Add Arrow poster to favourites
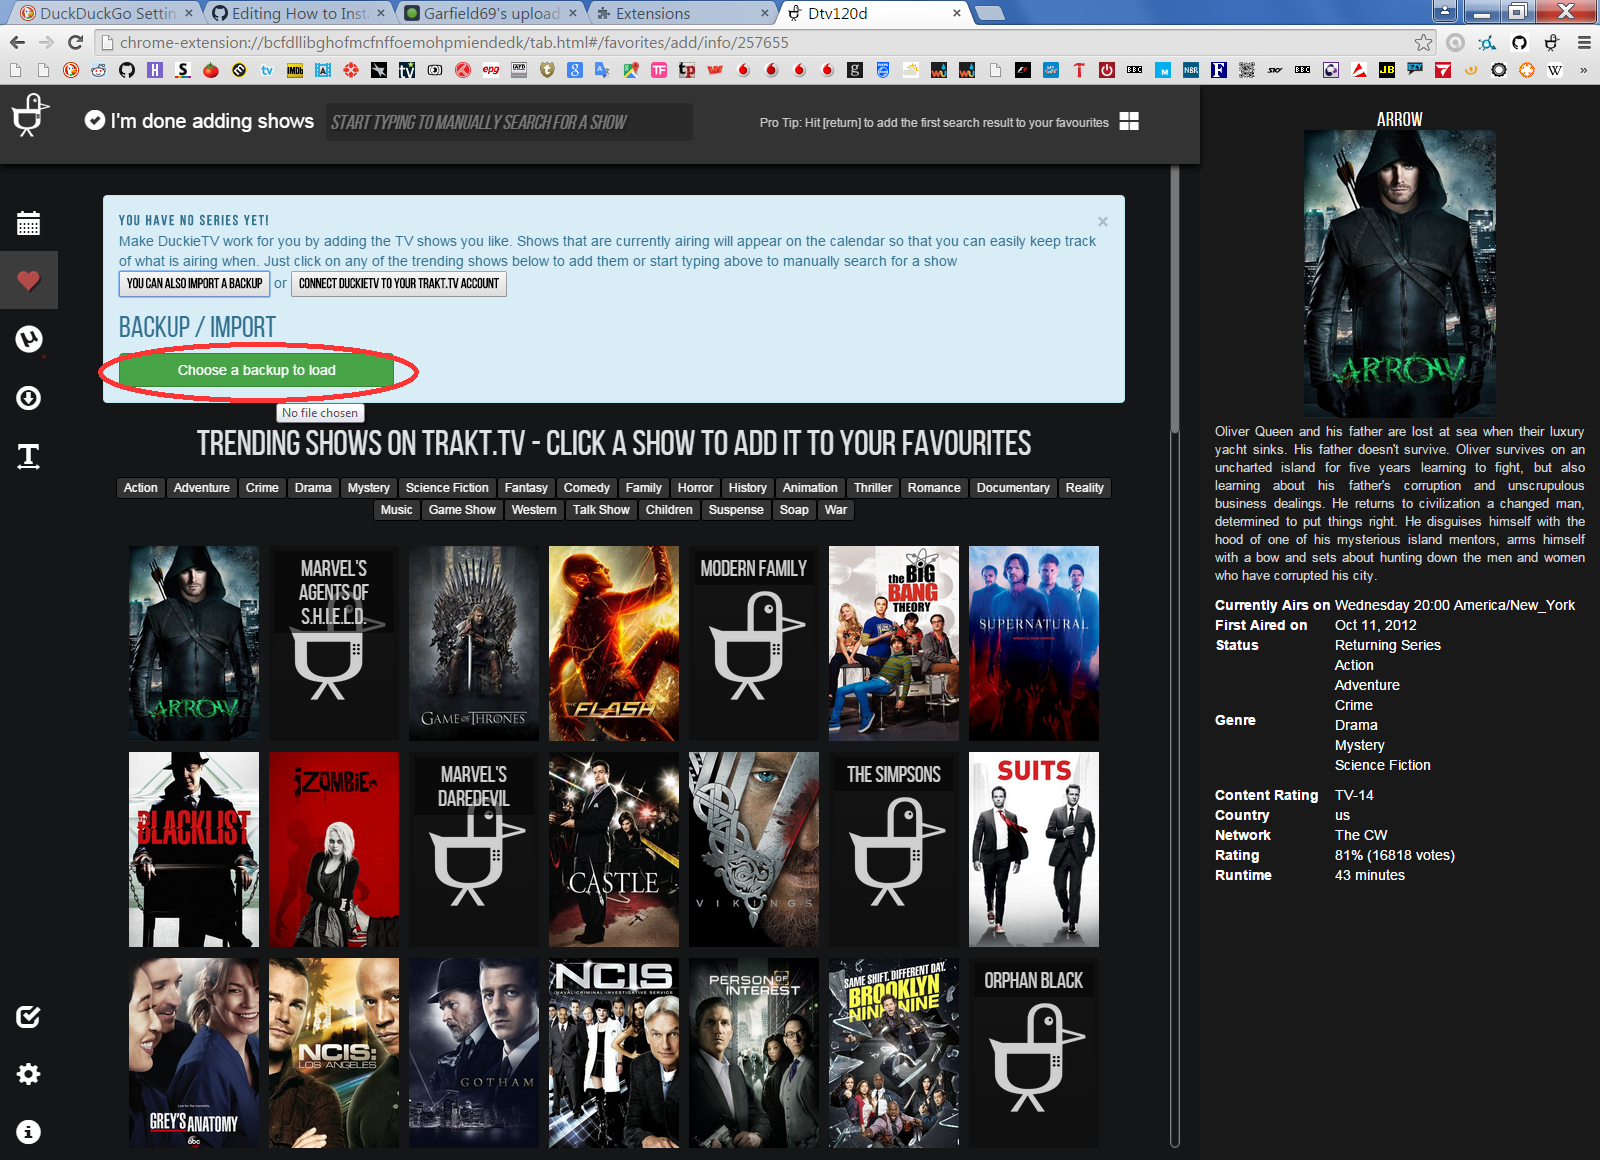Viewport: 1600px width, 1160px height. pyautogui.click(x=194, y=643)
